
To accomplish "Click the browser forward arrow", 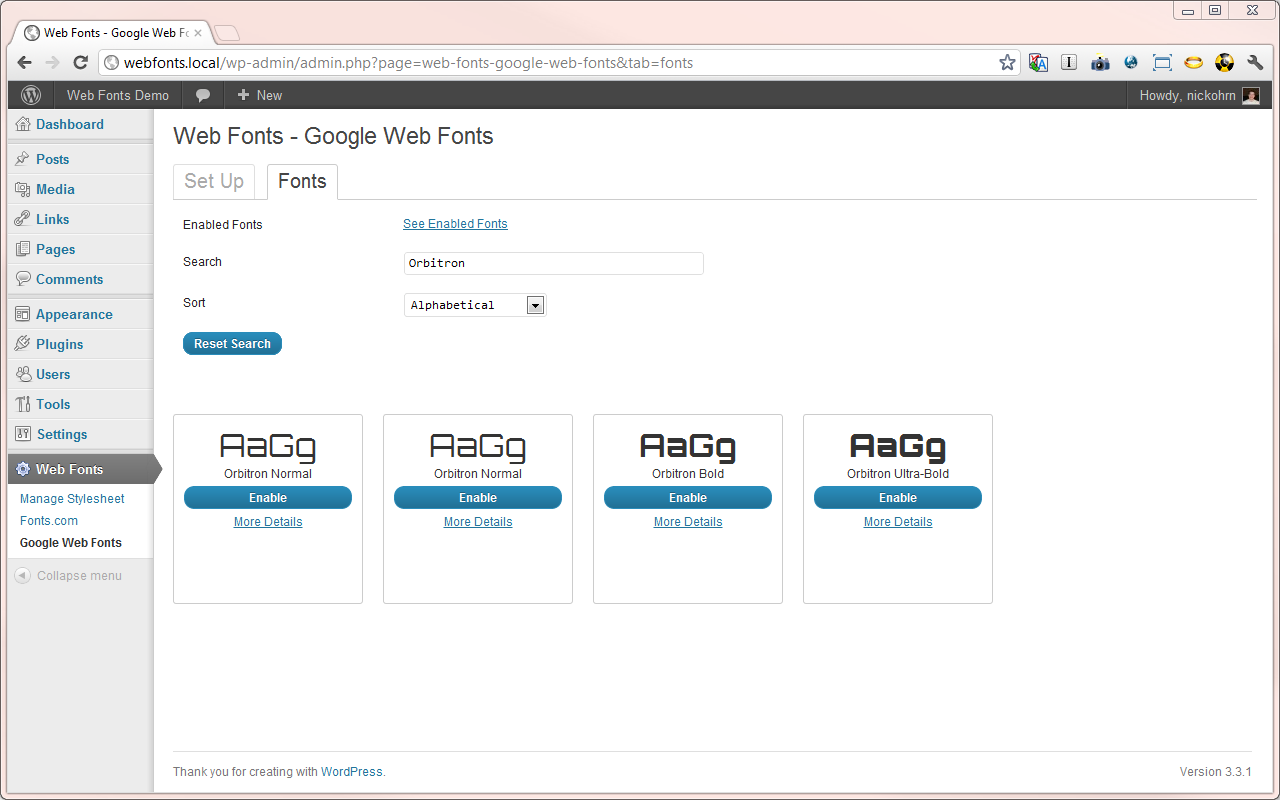I will 53,63.
